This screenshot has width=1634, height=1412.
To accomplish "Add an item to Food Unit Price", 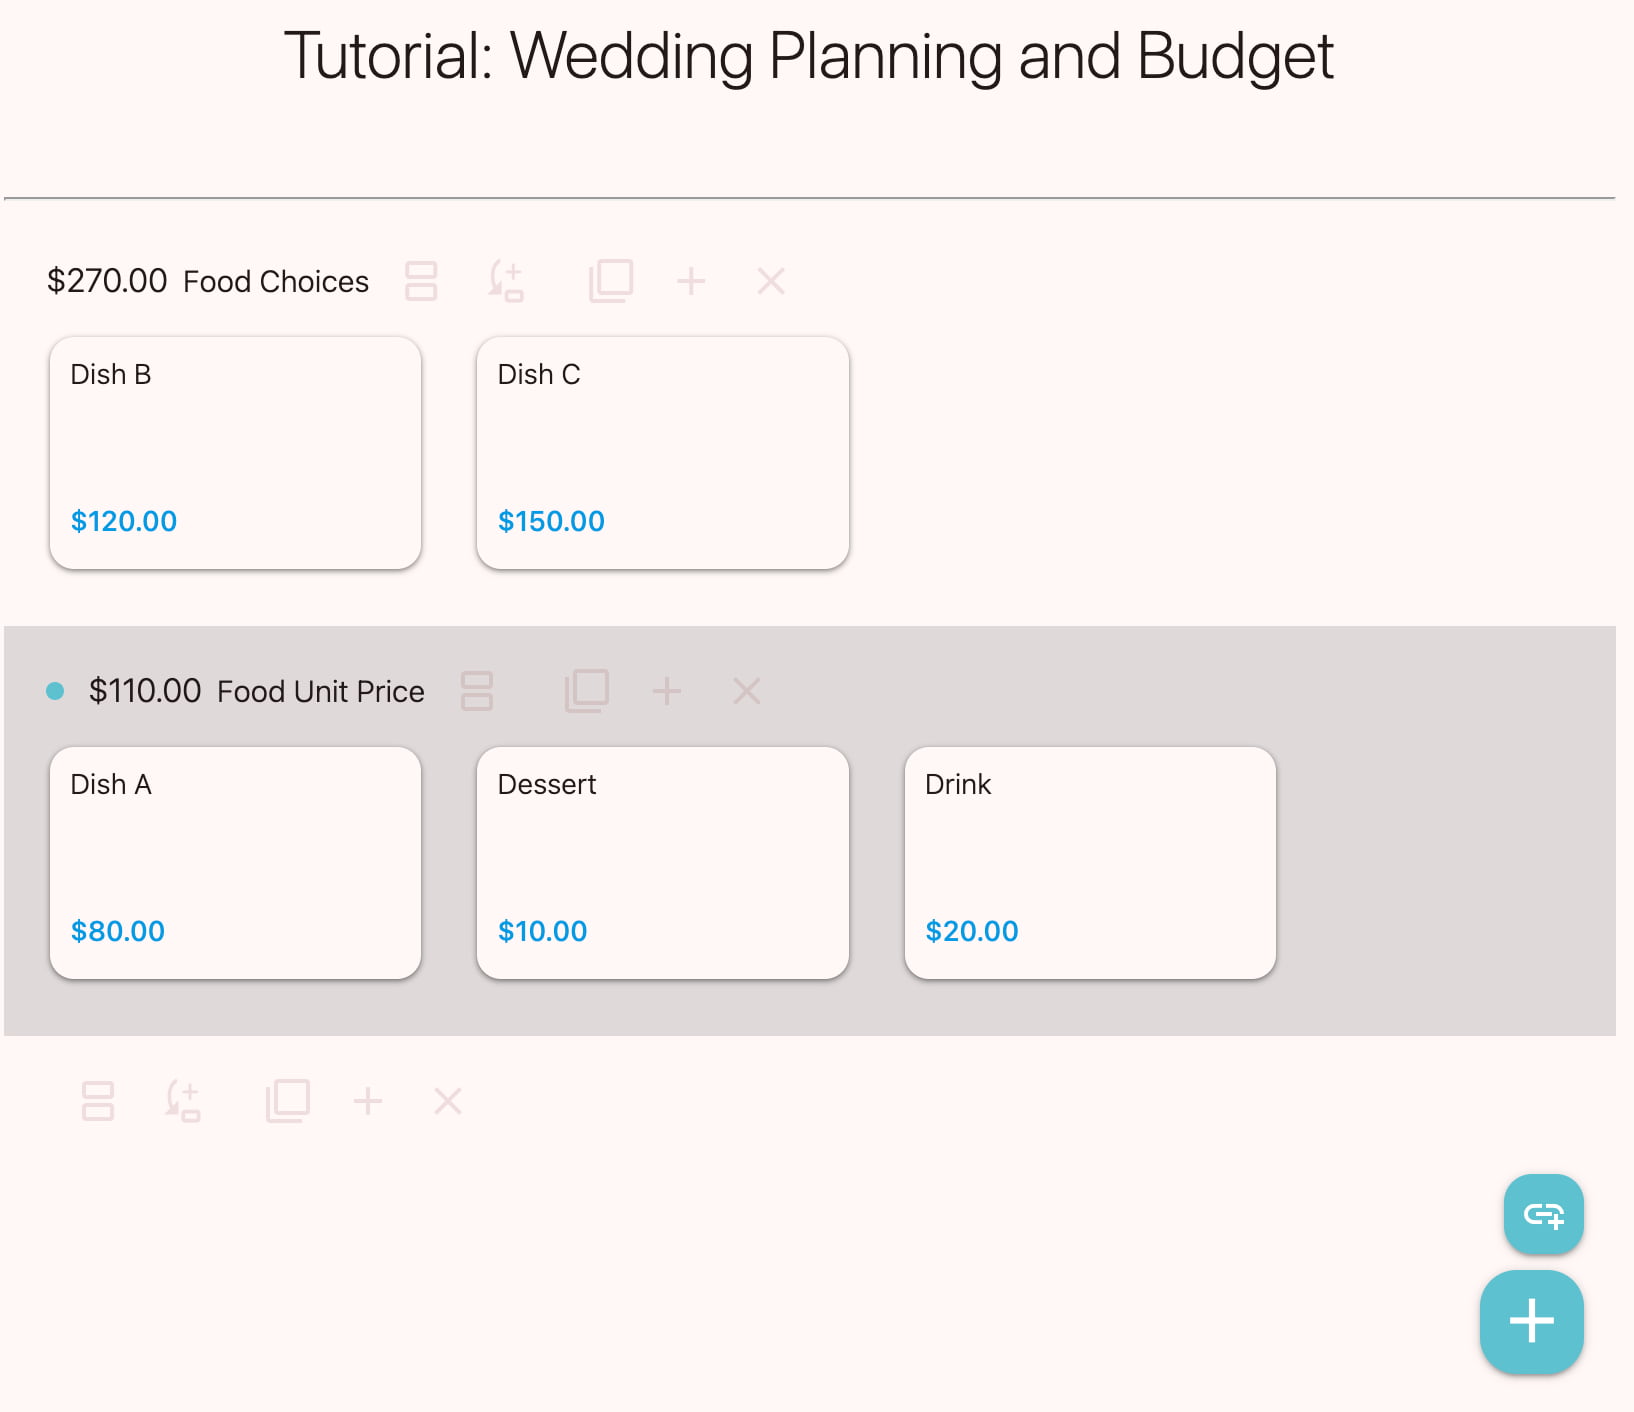I will click(667, 691).
